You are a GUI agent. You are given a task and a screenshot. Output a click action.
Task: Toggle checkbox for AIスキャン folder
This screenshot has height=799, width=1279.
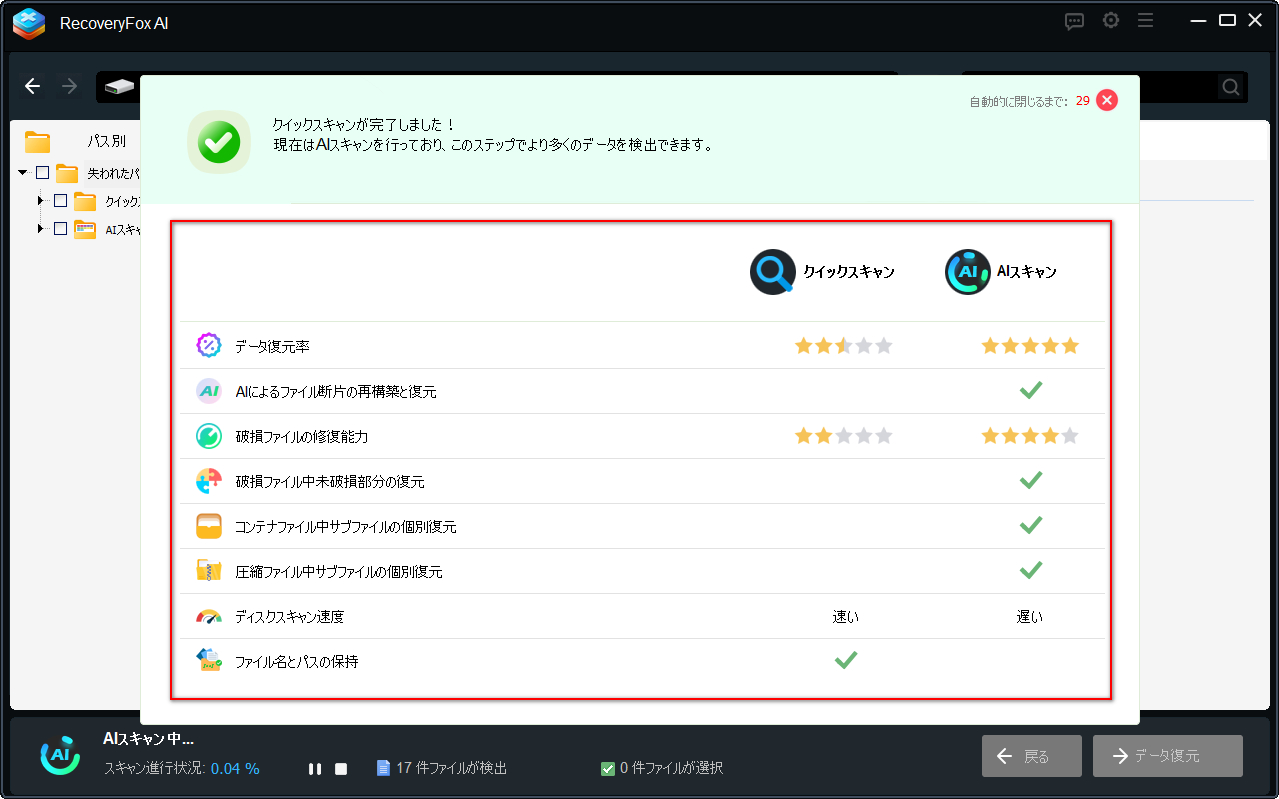(x=60, y=228)
